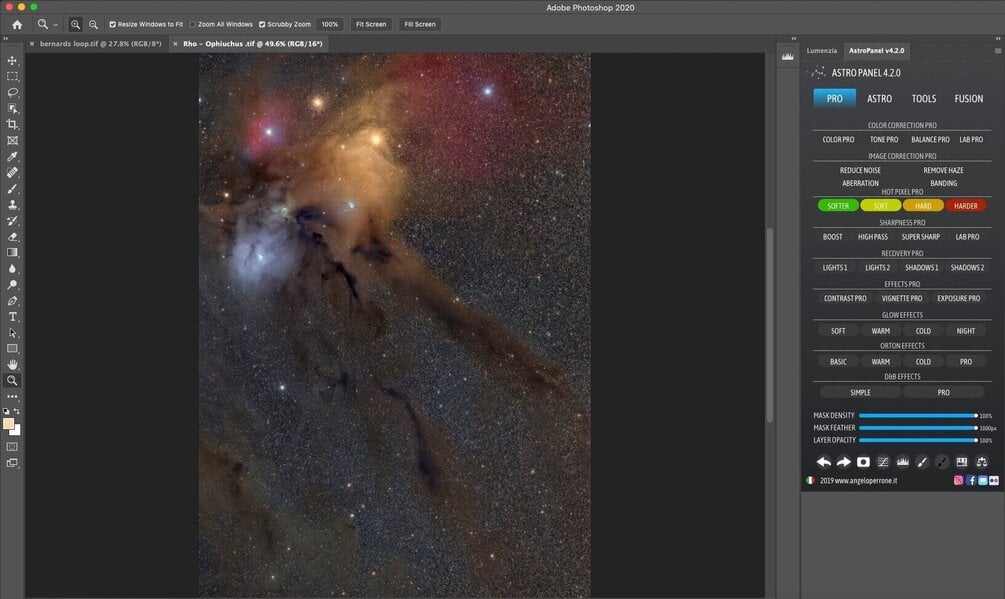Image resolution: width=1005 pixels, height=599 pixels.
Task: Switch to bernards loop.tif document tab
Action: (x=100, y=44)
